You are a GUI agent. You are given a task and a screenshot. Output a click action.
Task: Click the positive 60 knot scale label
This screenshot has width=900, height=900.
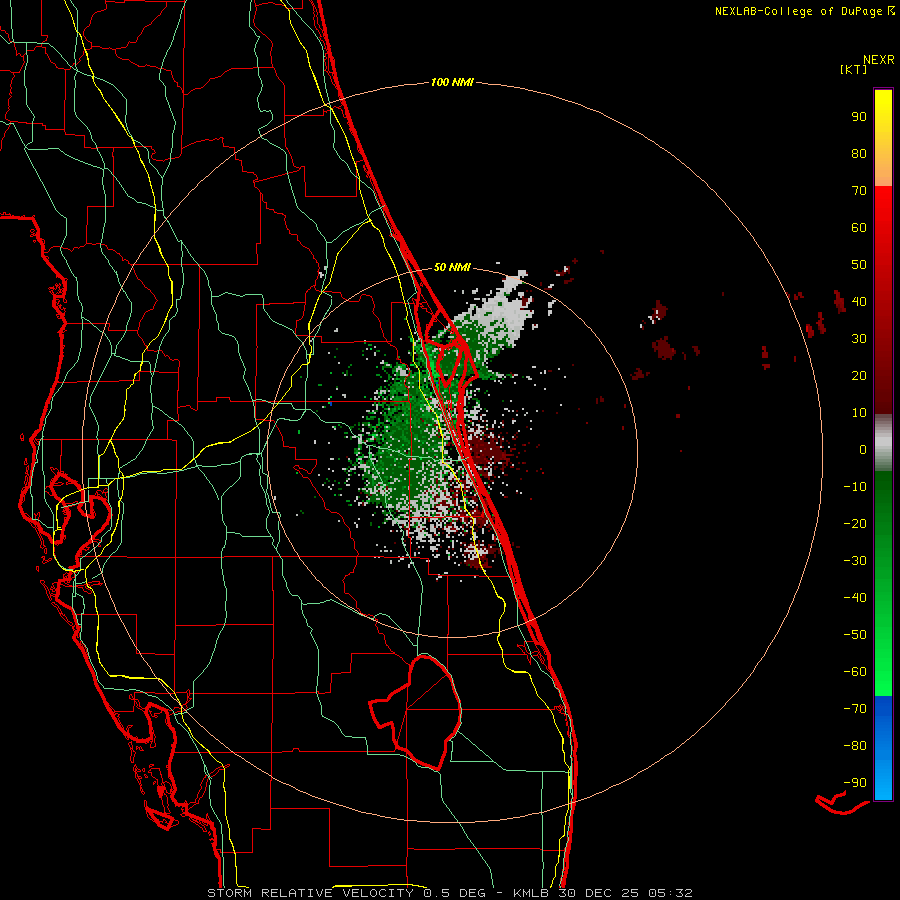(x=859, y=227)
